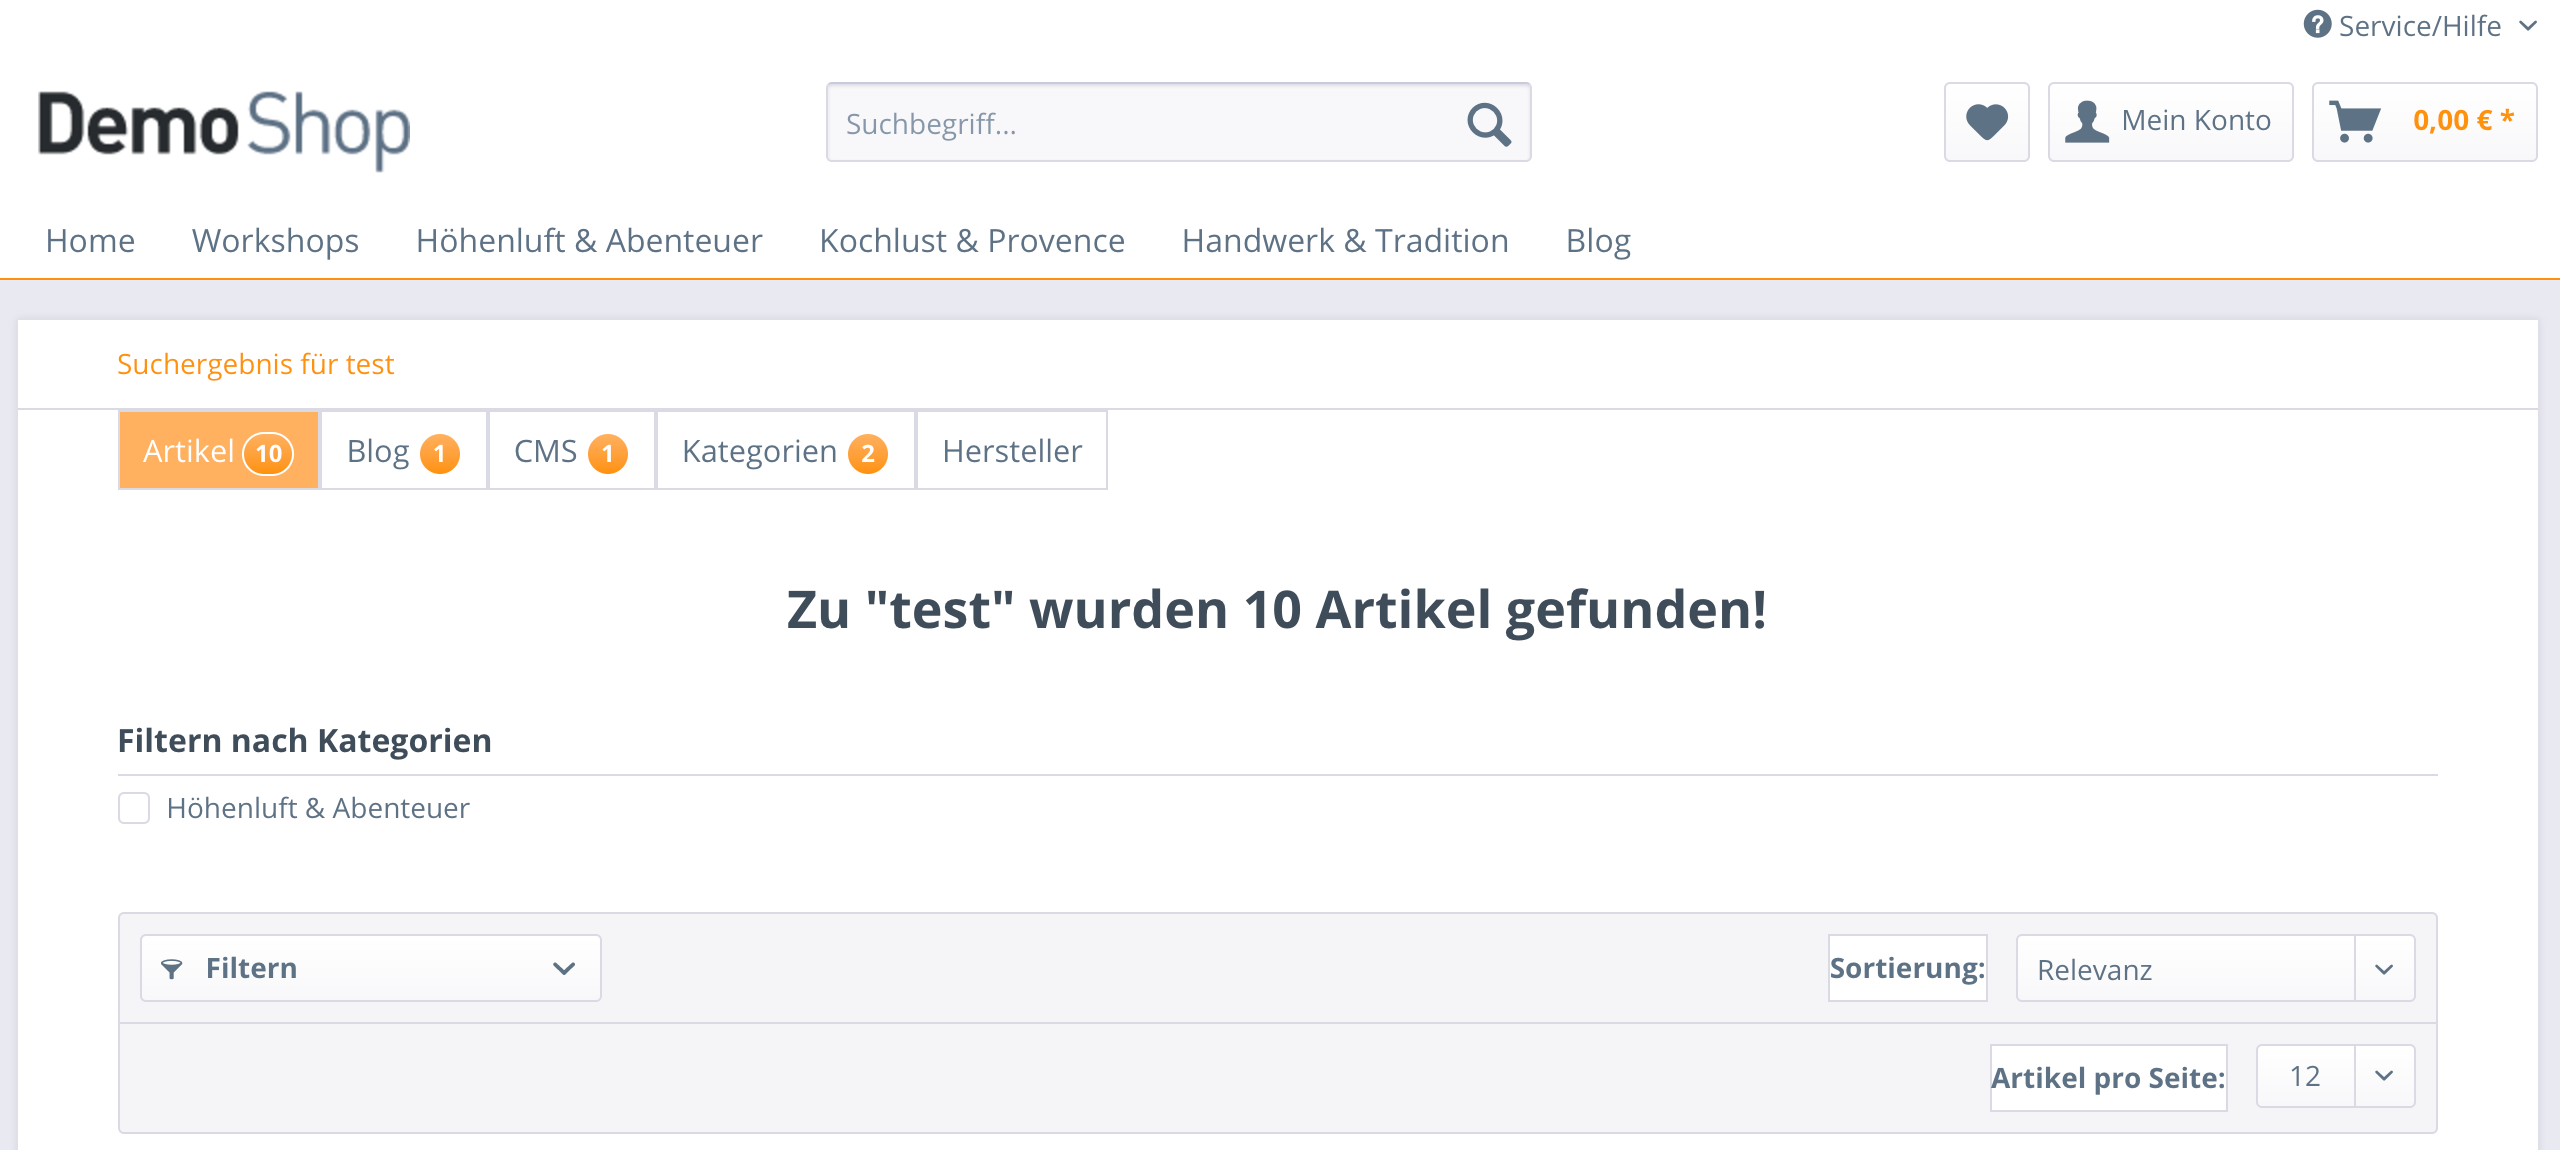Image resolution: width=2560 pixels, height=1150 pixels.
Task: Open Handwerk & Tradition navigation item
Action: coord(1345,241)
